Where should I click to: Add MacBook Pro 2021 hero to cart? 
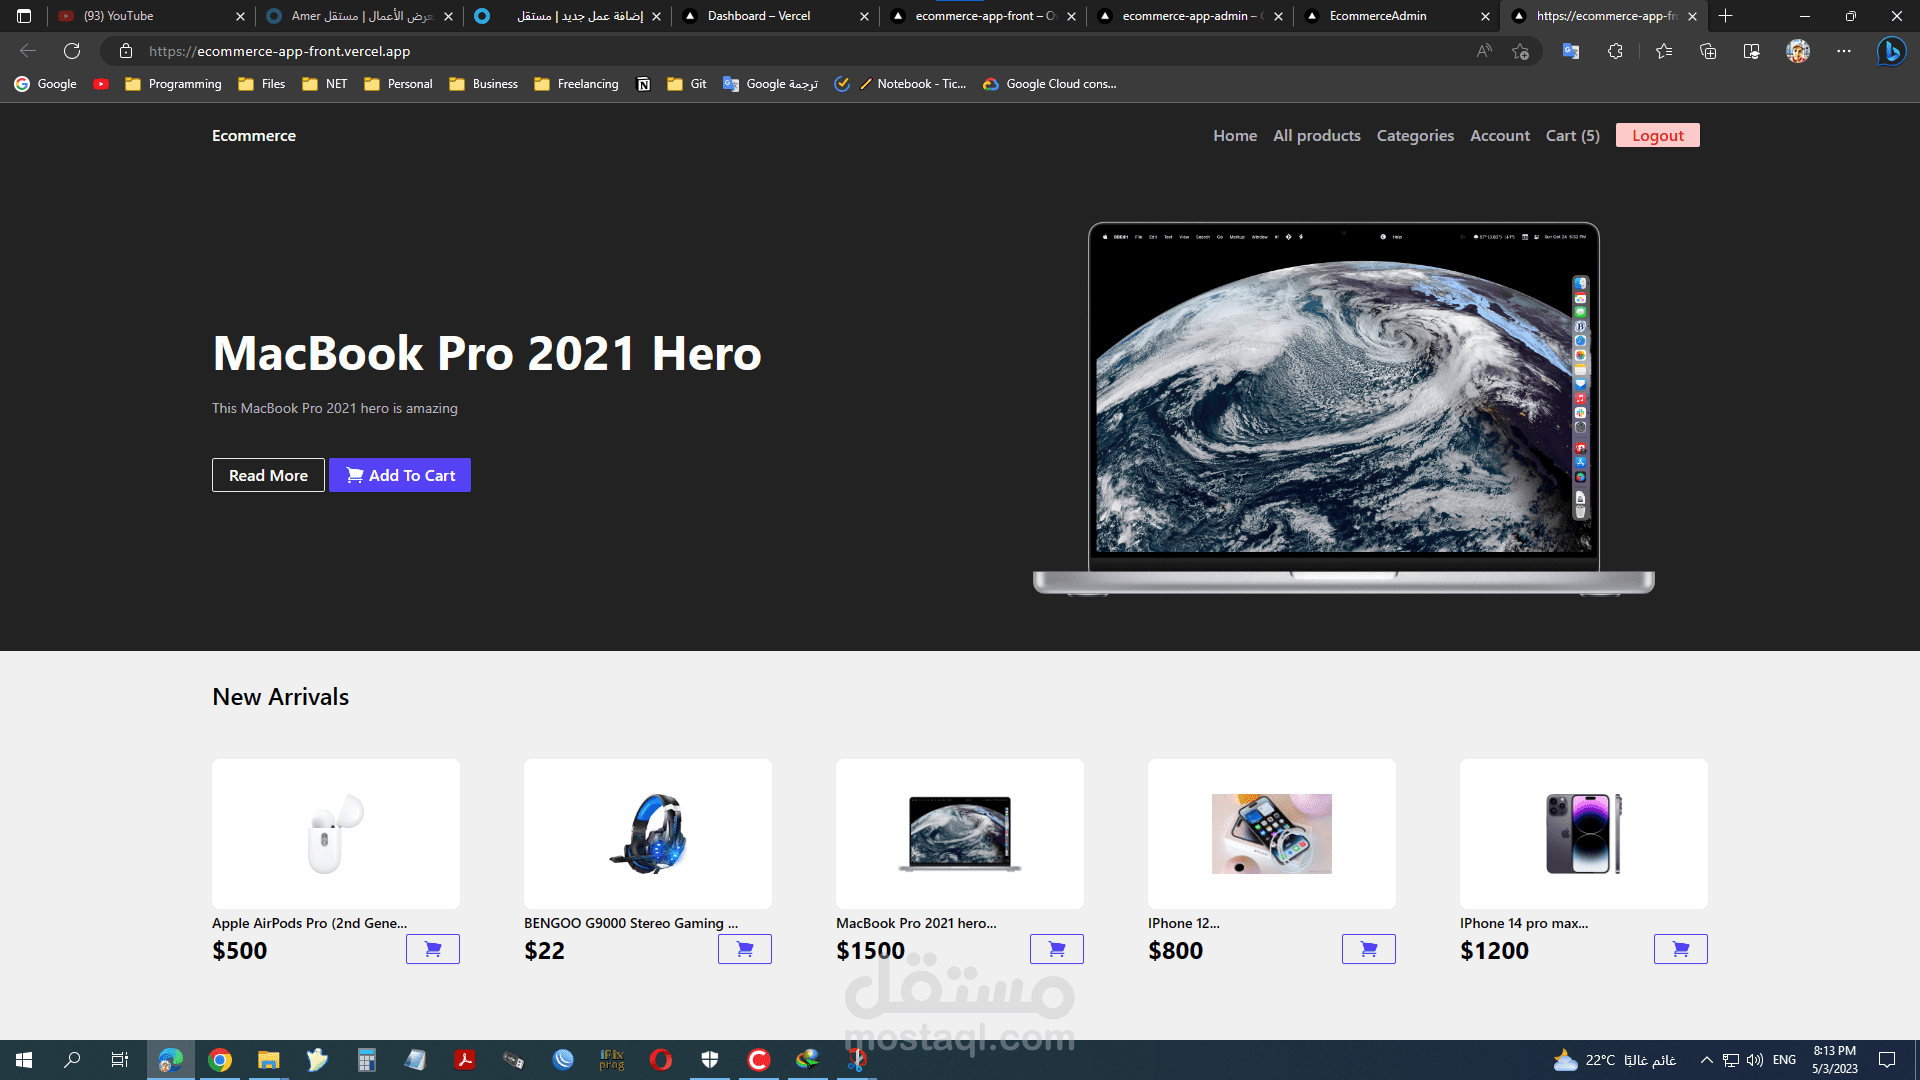point(1056,949)
